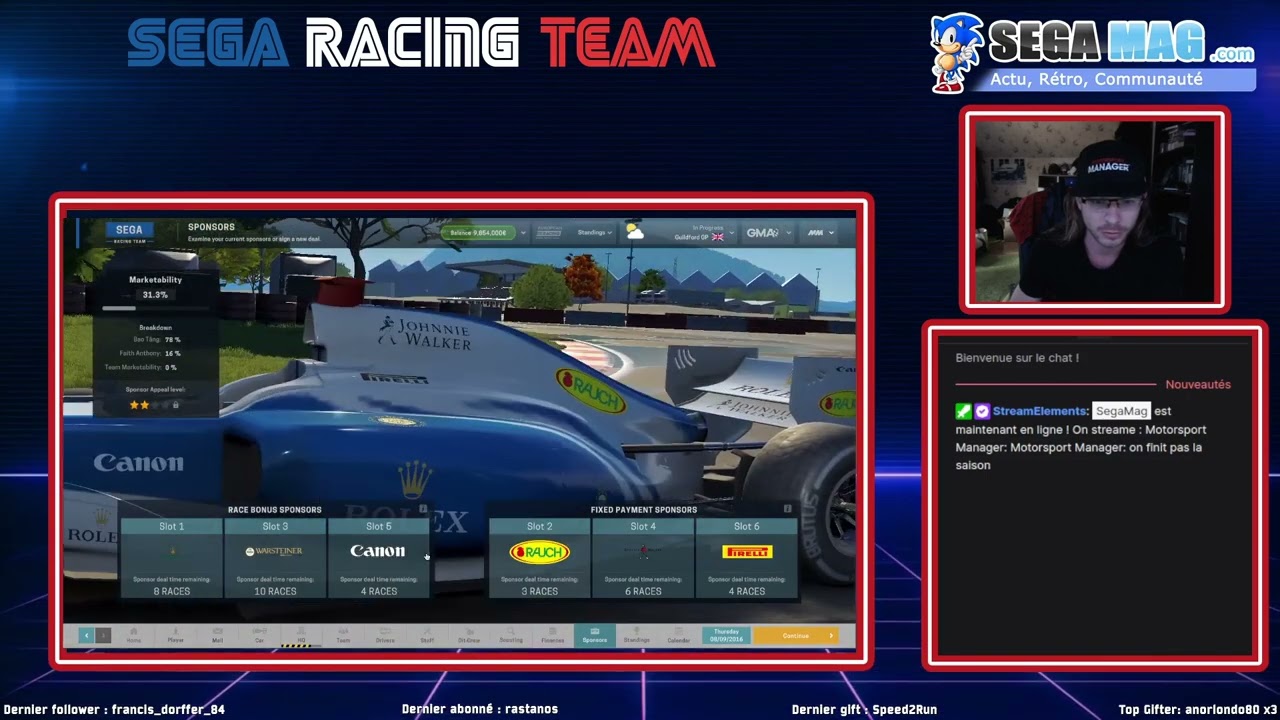Open the Standings icon in bottom bar

coord(637,636)
